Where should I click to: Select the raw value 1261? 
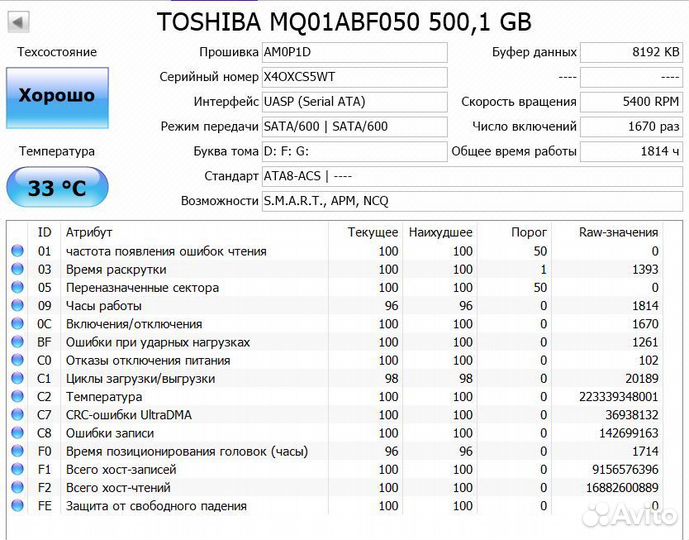(x=645, y=342)
